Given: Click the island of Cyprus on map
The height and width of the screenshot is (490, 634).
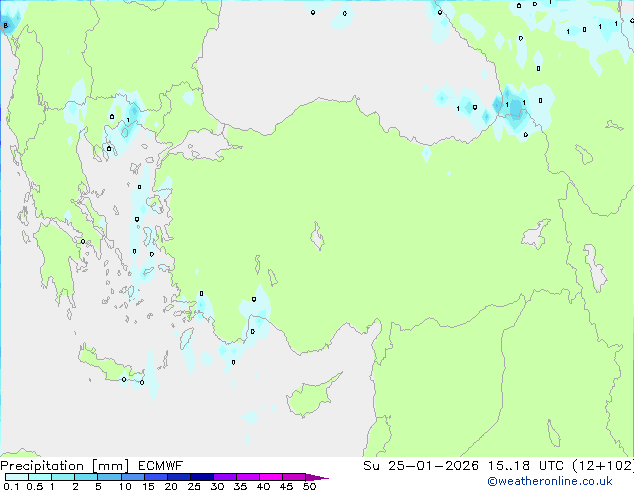Looking at the screenshot, I should click(315, 399).
